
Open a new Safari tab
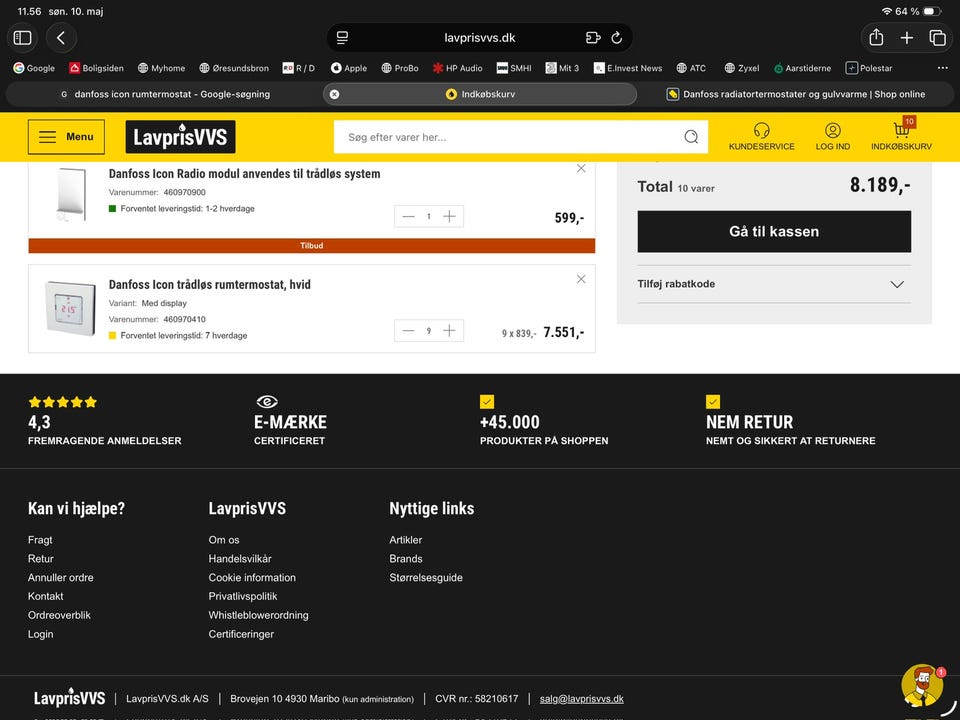tap(907, 38)
